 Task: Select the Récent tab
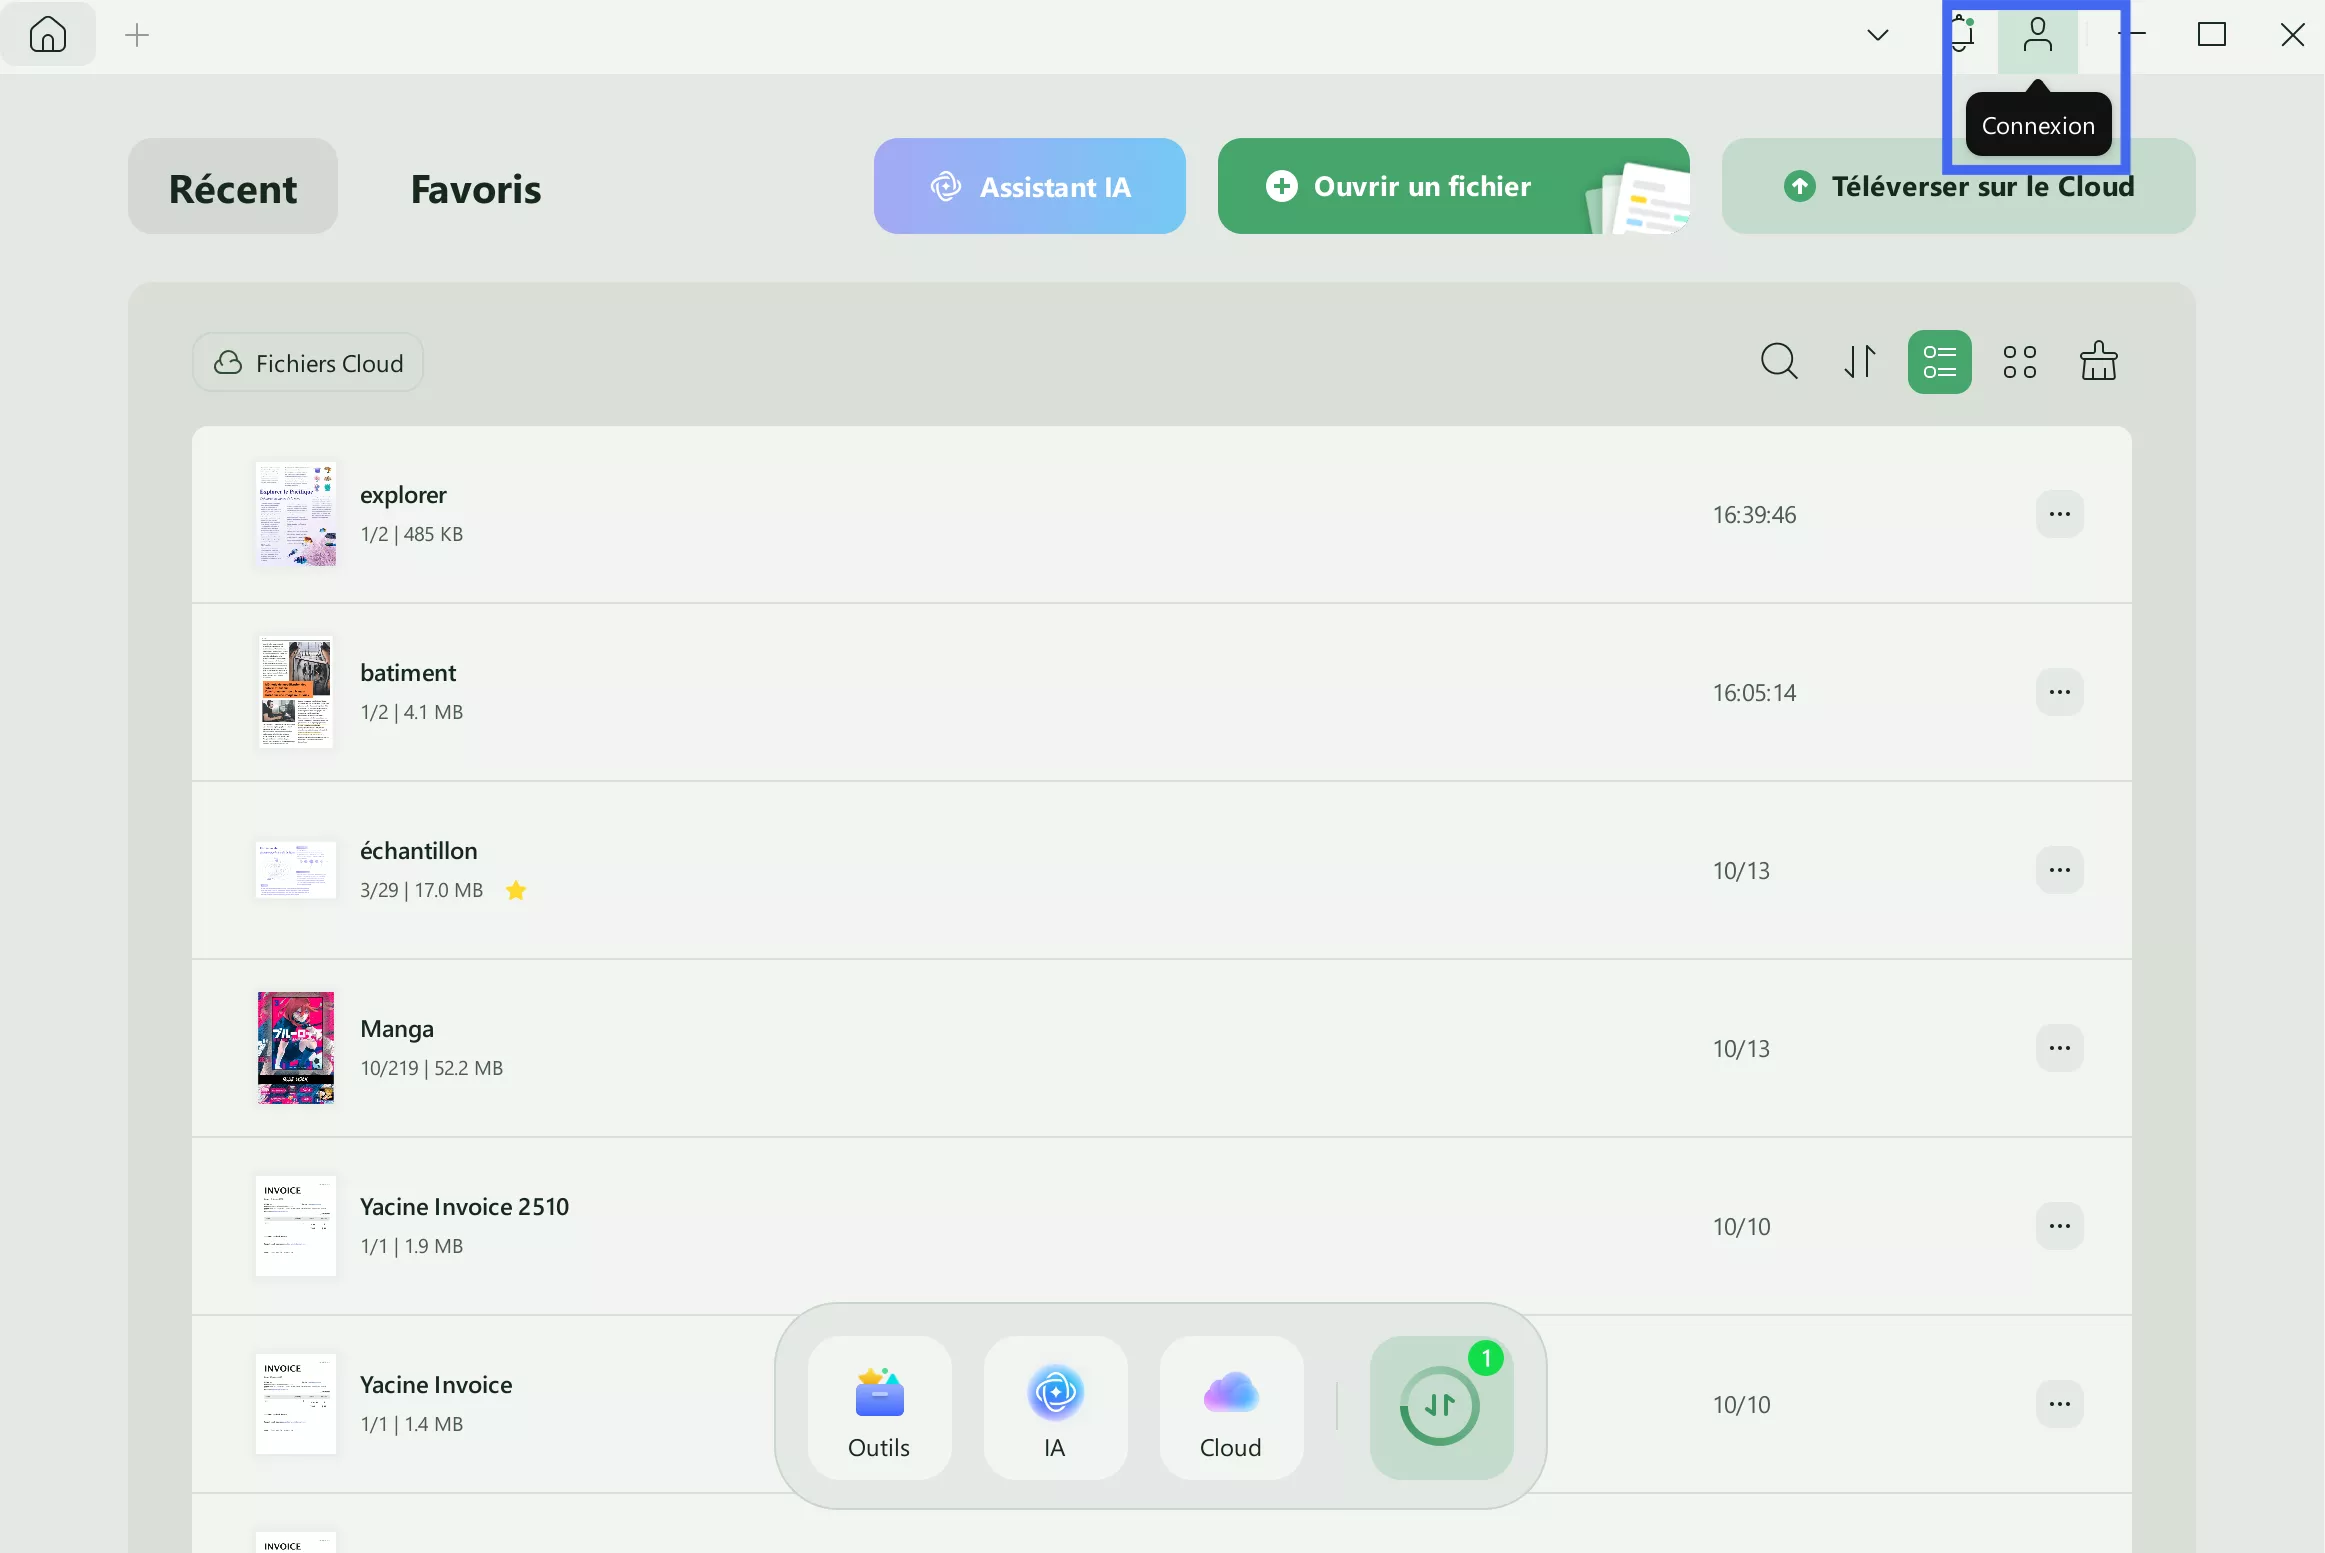tap(233, 188)
